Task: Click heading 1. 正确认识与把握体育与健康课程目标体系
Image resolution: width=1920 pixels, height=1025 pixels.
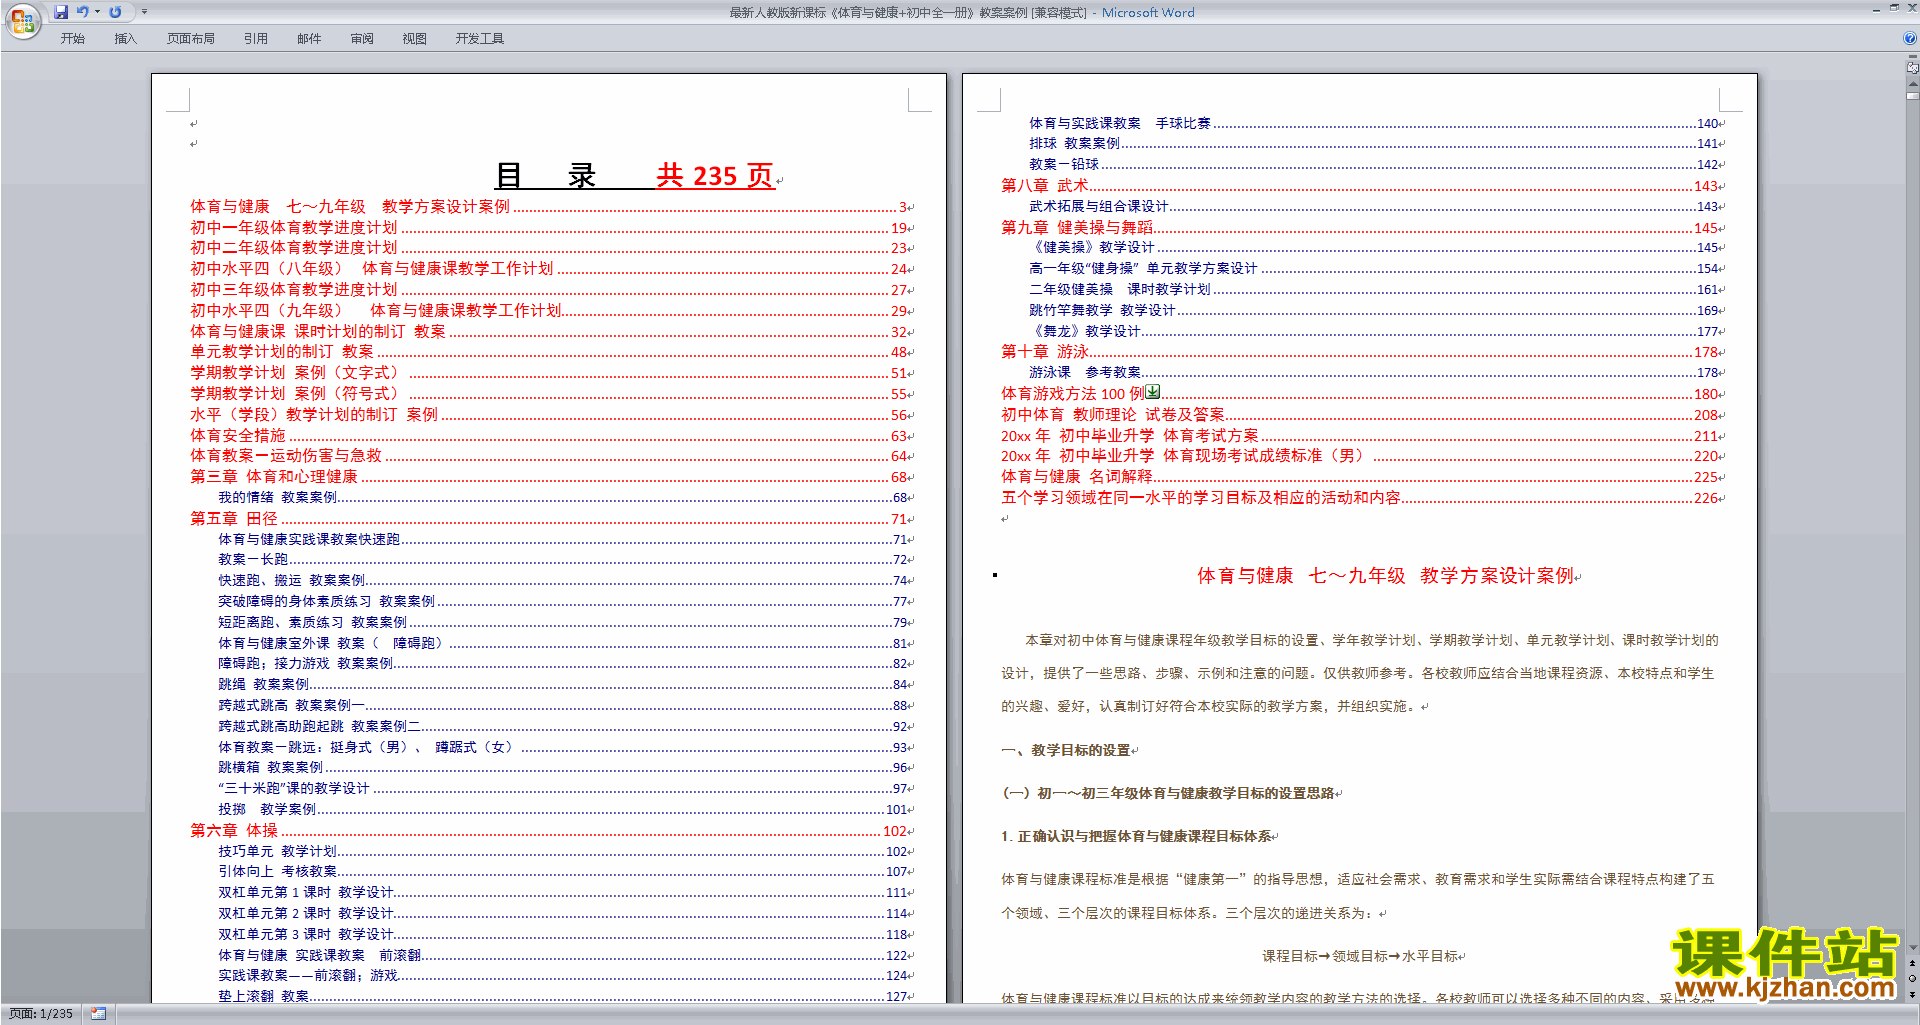Action: pos(1137,836)
